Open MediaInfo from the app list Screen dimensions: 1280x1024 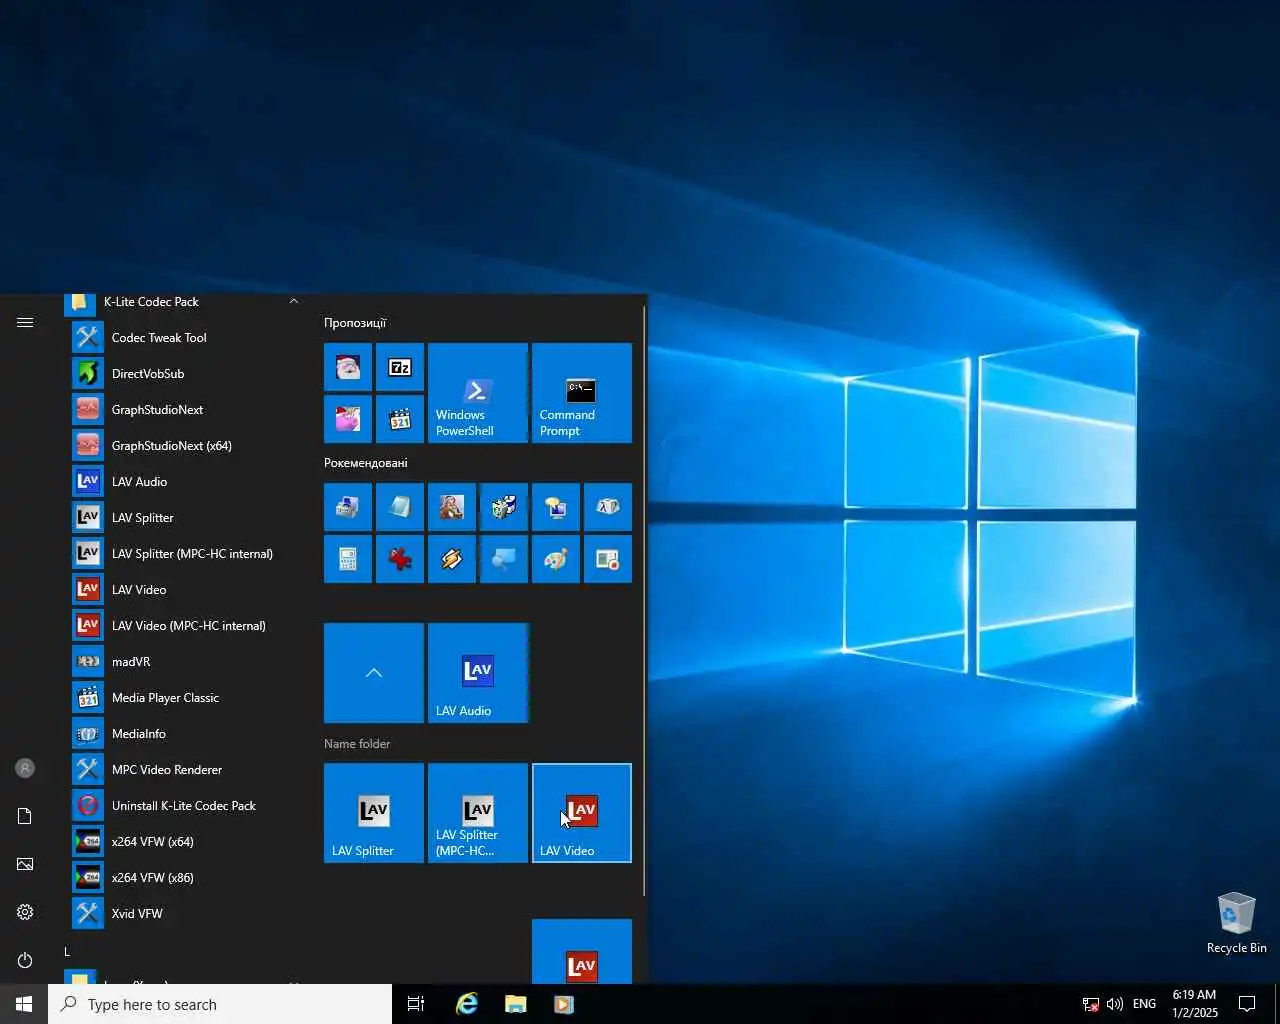coord(182,734)
